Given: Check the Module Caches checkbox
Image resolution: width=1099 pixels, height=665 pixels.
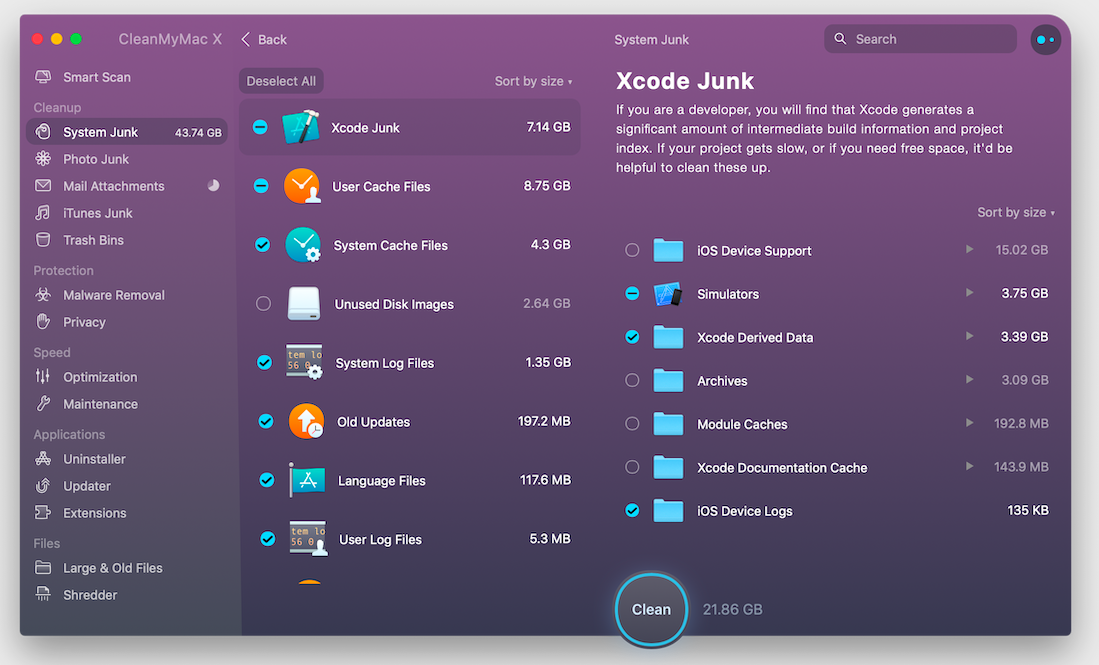Looking at the screenshot, I should [x=632, y=424].
